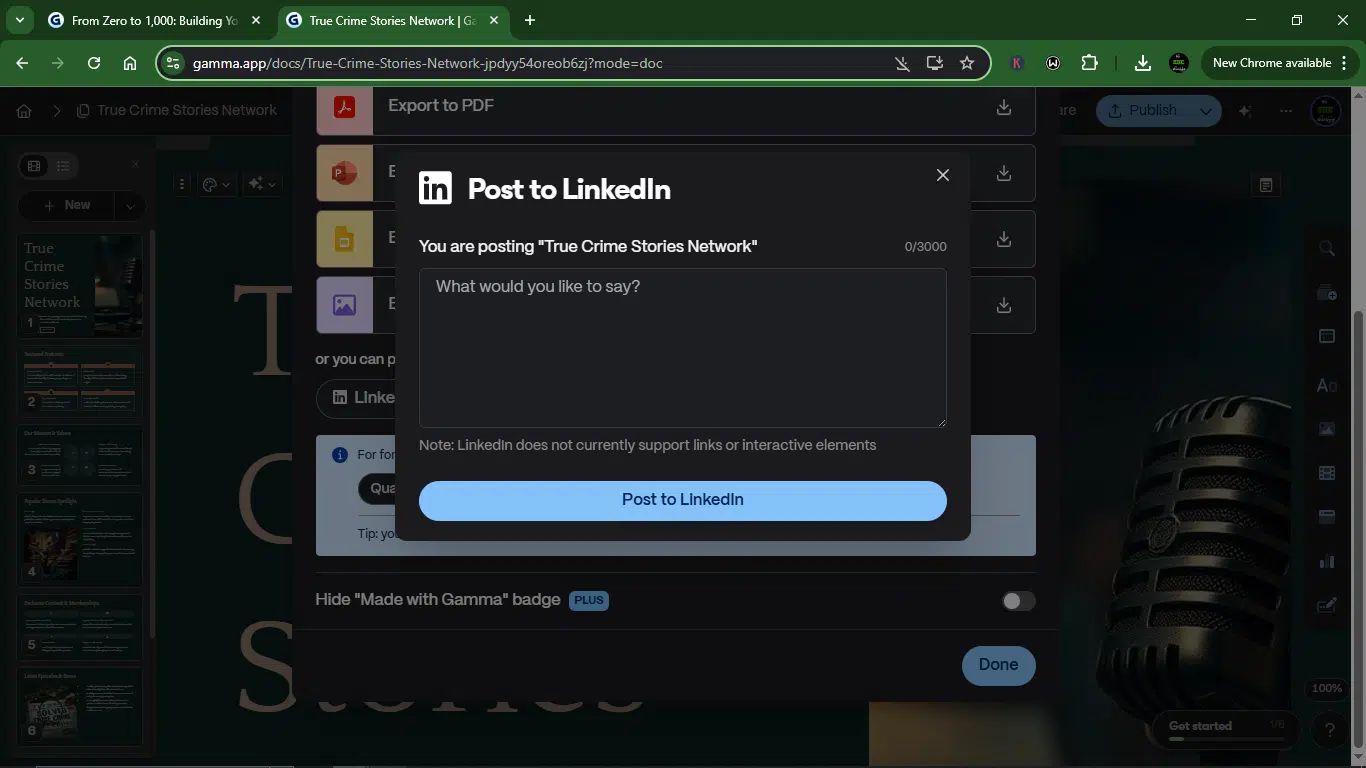This screenshot has width=1366, height=768.
Task: Toggle Hide 'Made with Gamma' badge switch
Action: (1018, 601)
